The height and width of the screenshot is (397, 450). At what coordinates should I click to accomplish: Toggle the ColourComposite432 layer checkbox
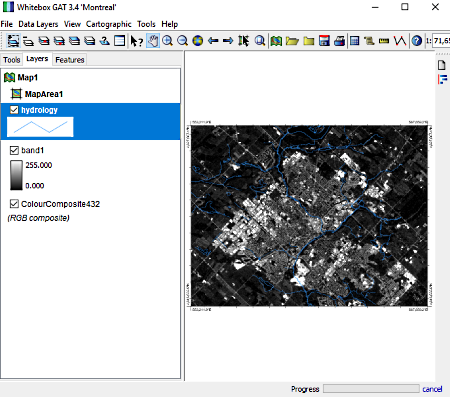click(x=14, y=204)
